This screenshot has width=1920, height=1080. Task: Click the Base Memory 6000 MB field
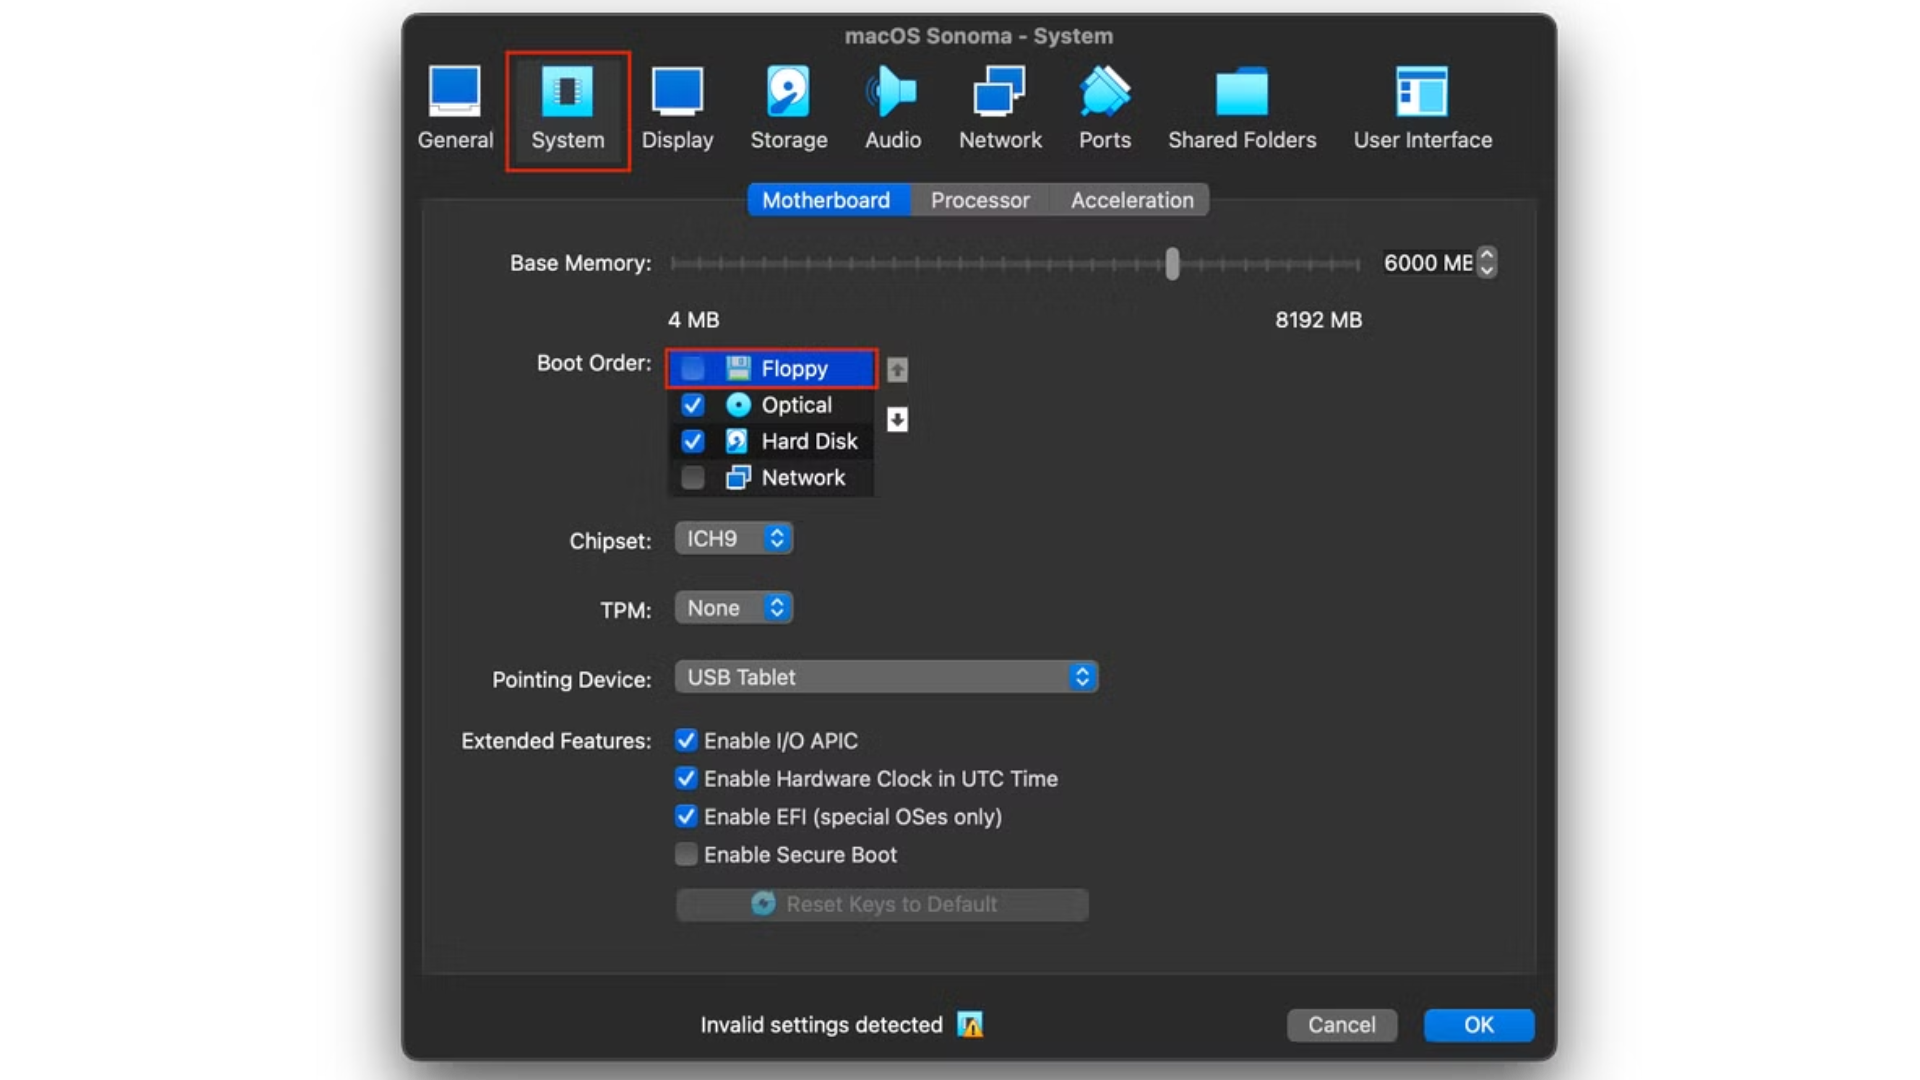click(x=1428, y=262)
